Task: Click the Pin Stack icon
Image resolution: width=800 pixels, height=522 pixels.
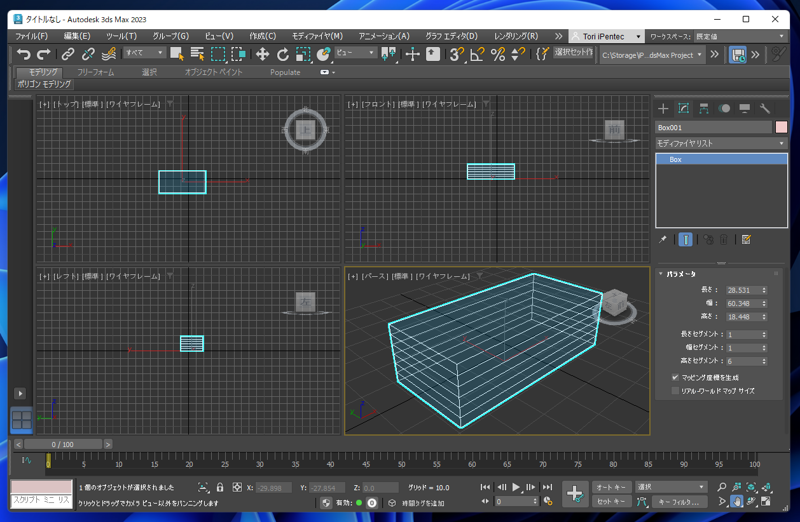Action: [x=663, y=239]
